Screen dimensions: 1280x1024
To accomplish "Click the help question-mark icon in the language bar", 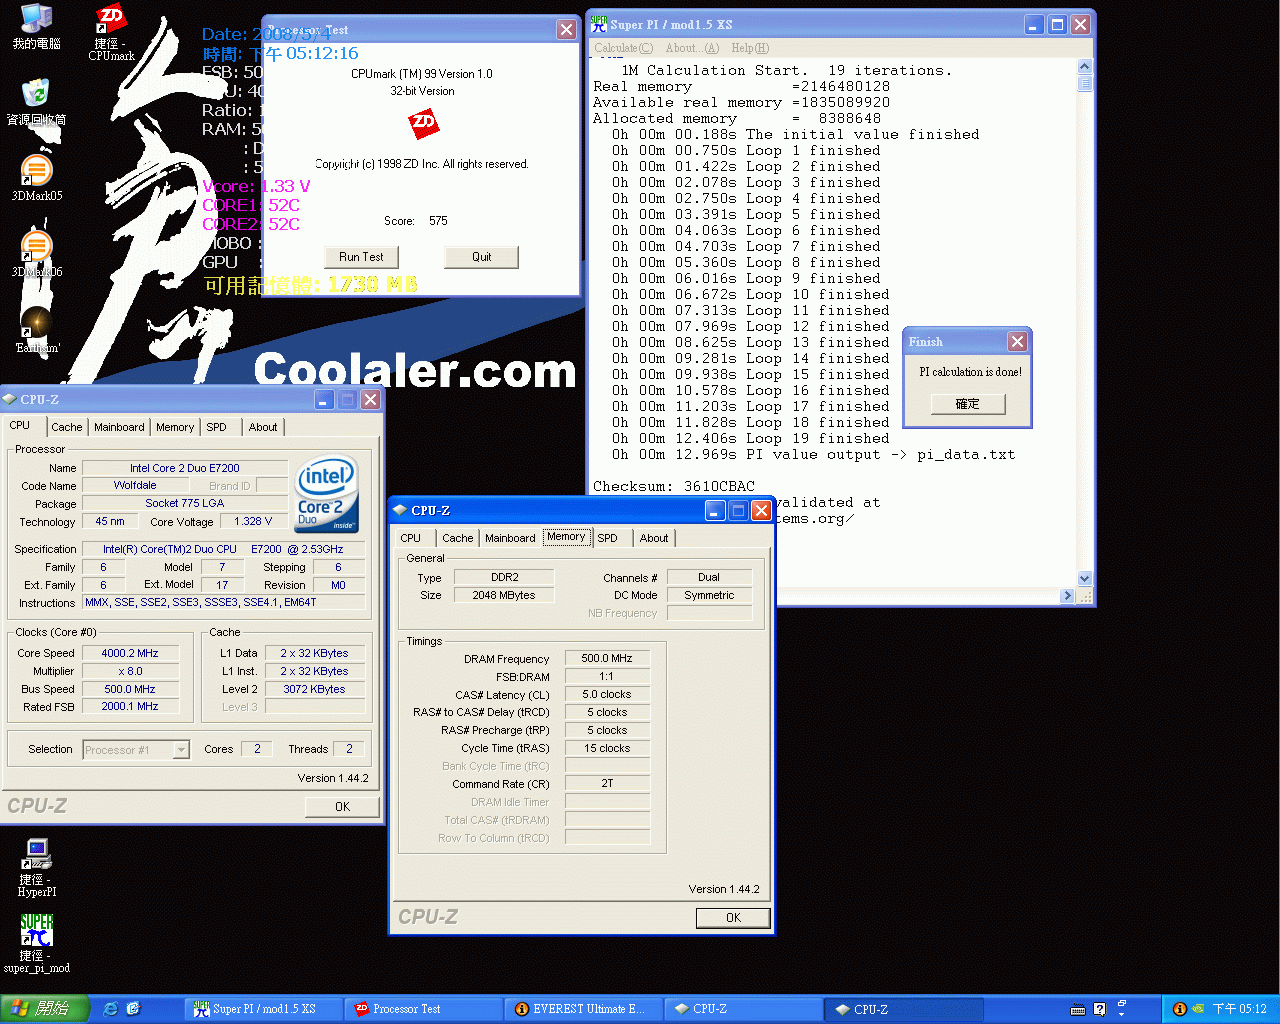I will [x=1100, y=1009].
